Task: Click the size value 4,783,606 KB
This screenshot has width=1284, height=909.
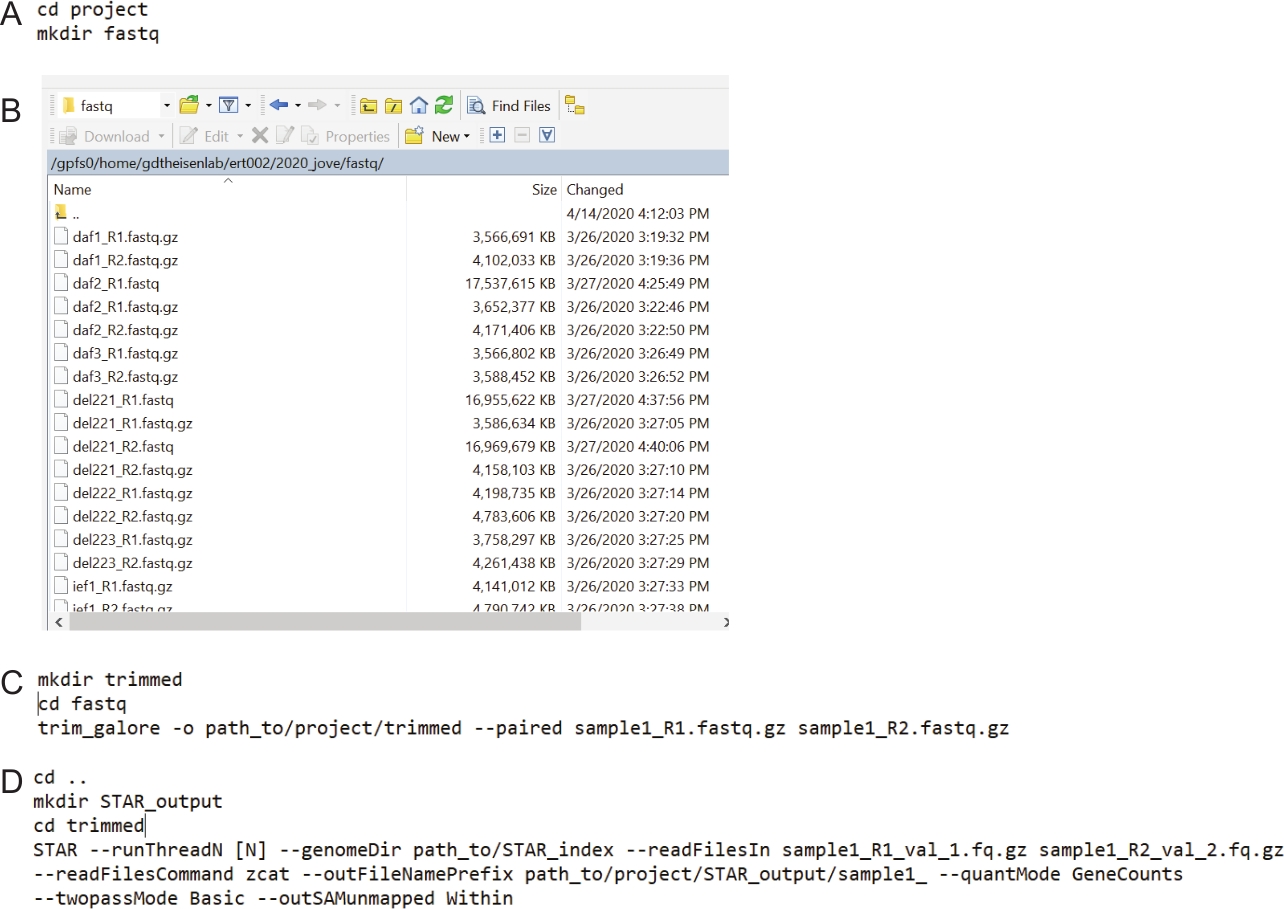Action: click(x=513, y=517)
